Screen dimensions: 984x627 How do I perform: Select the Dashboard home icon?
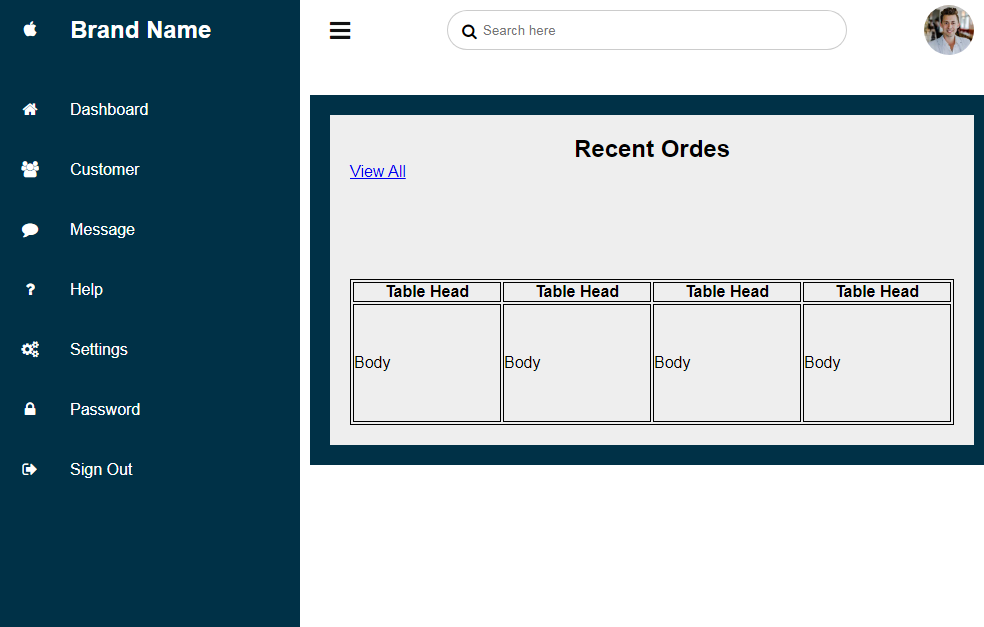pos(30,109)
